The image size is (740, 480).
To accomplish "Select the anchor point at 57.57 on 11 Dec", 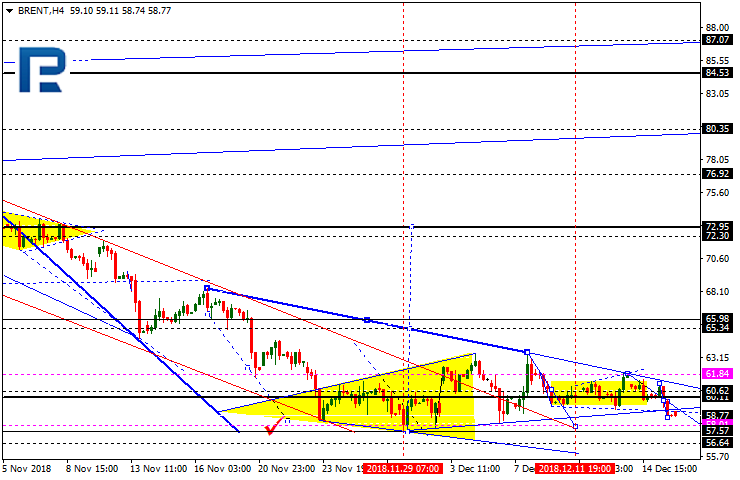I will coord(575,427).
